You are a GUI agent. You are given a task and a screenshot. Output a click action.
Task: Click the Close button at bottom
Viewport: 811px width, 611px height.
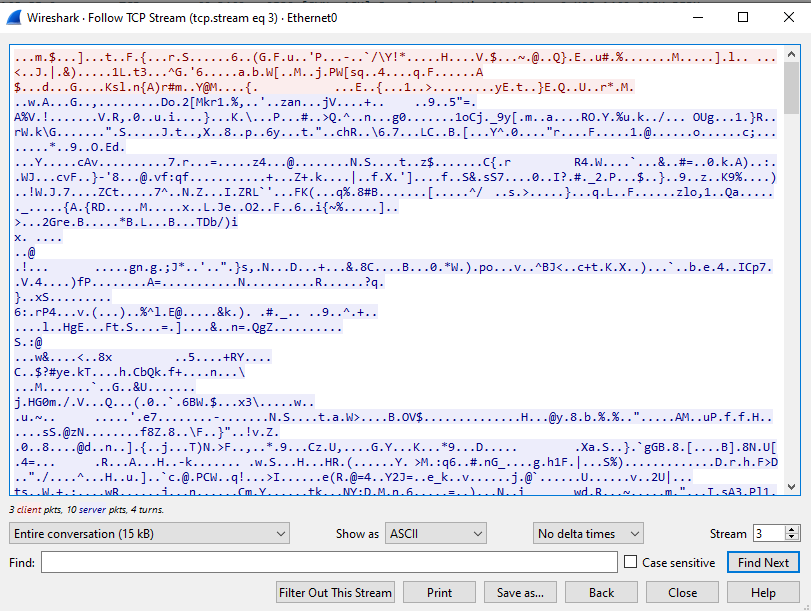[683, 592]
